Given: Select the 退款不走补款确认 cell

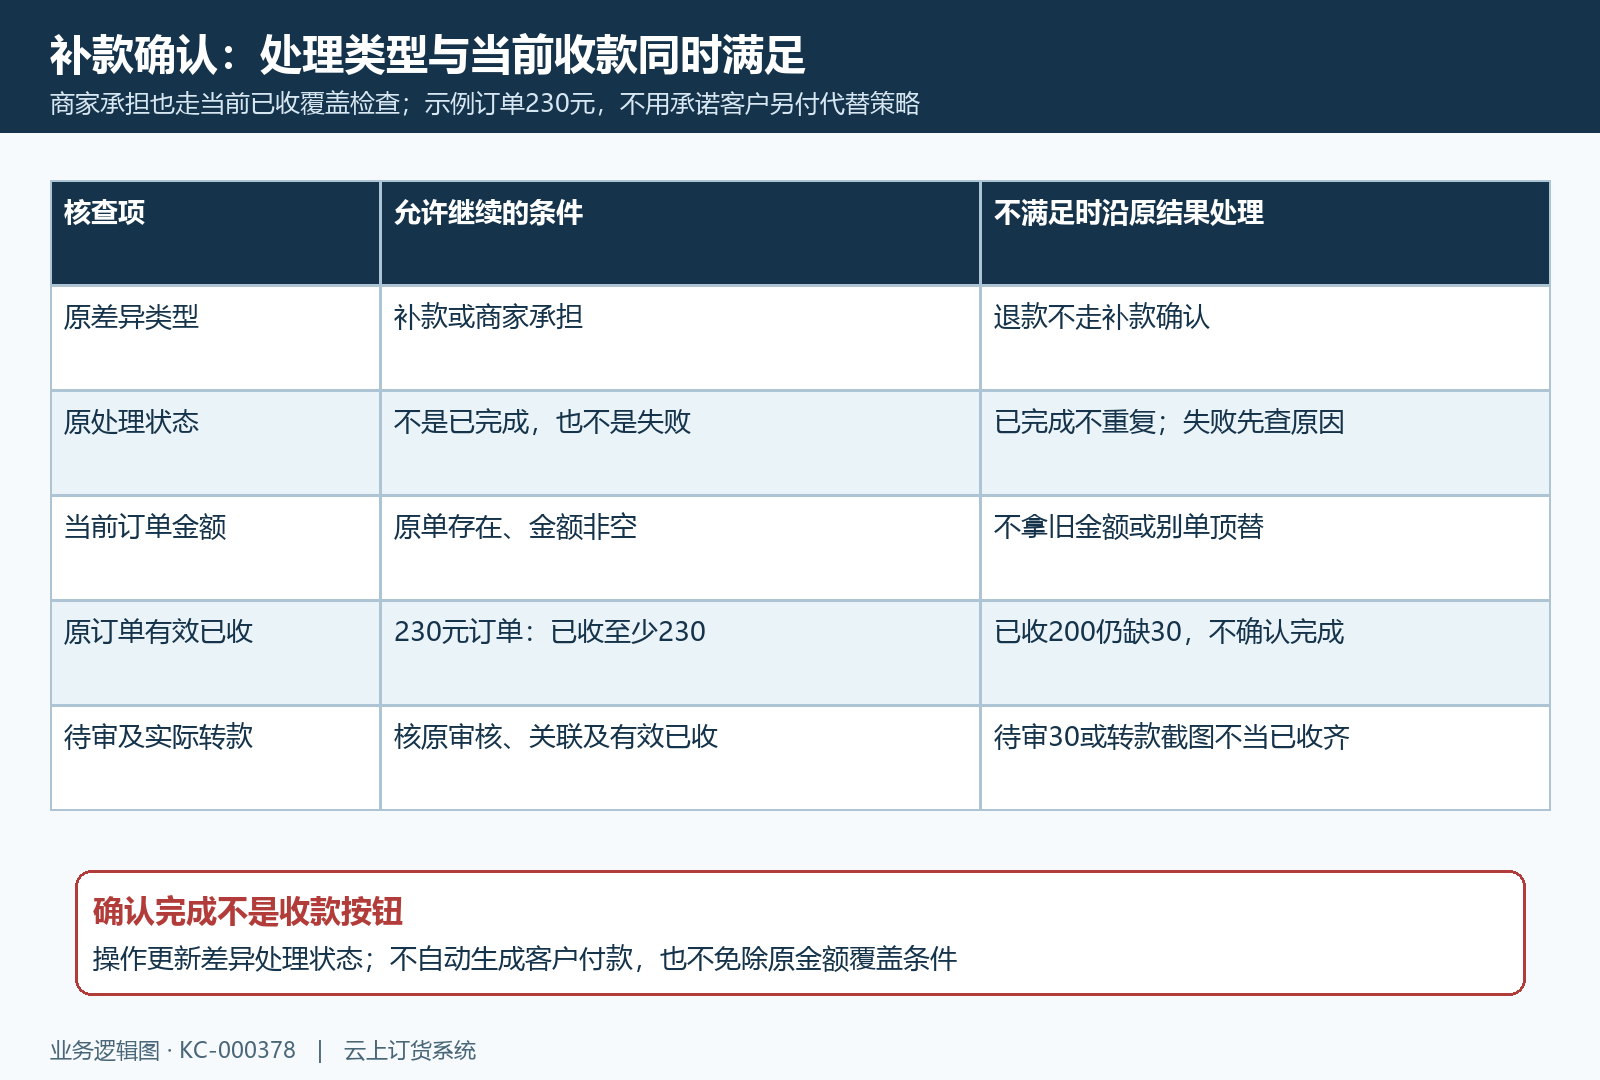Looking at the screenshot, I should tap(1265, 338).
